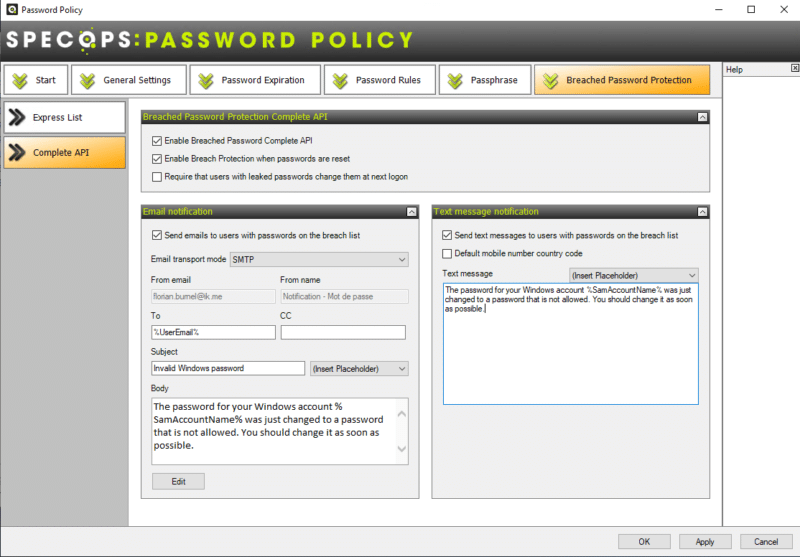Click the OK button

tap(644, 542)
